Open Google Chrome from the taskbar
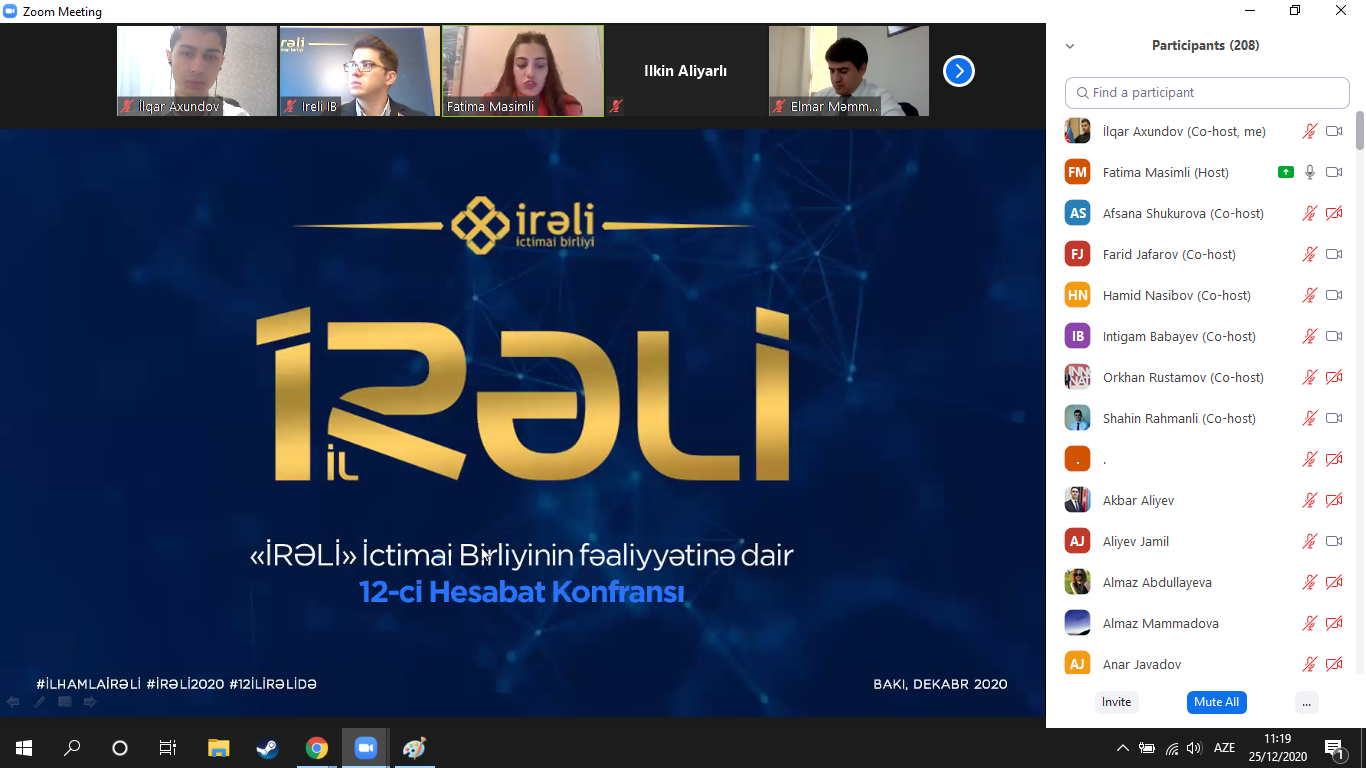This screenshot has width=1366, height=768. click(317, 747)
